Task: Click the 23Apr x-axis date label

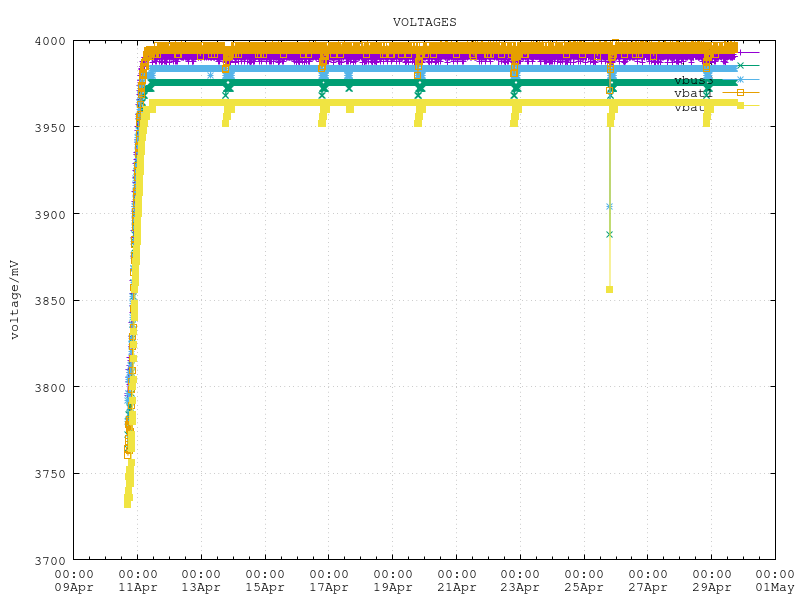Action: click(x=519, y=588)
